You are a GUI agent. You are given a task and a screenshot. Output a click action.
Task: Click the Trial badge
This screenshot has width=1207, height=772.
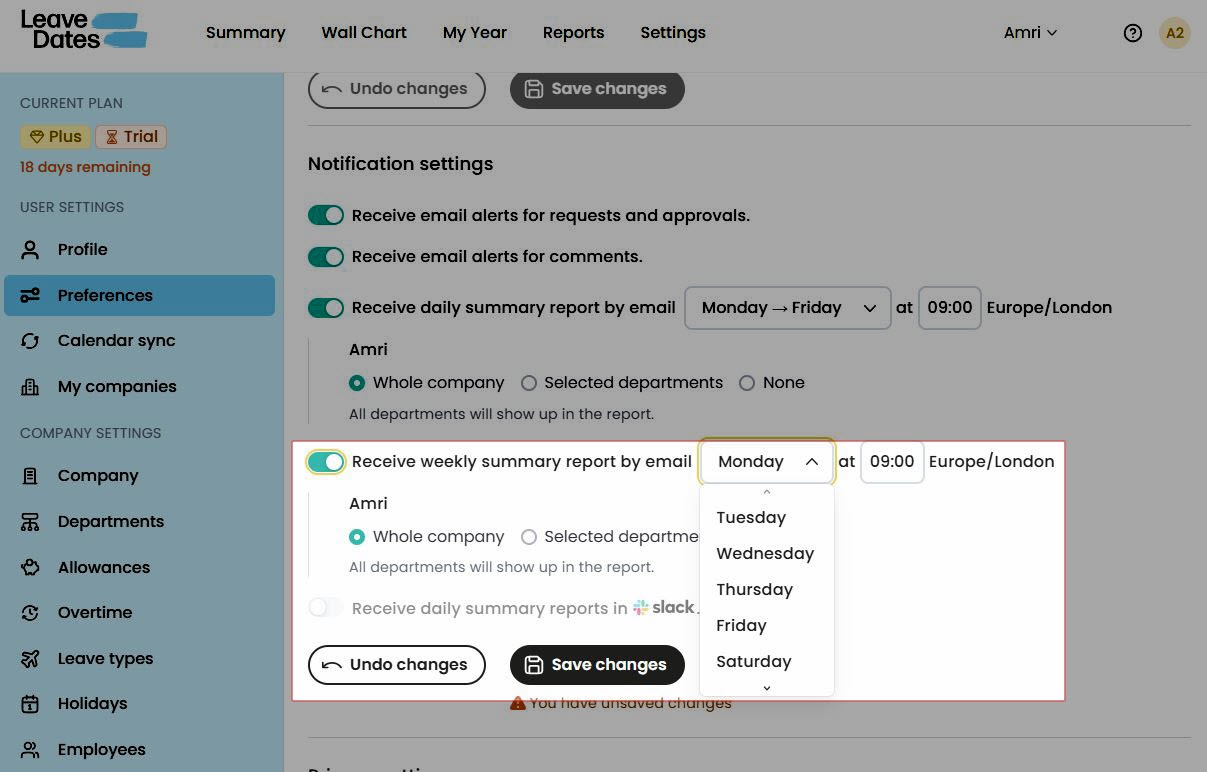pos(131,137)
